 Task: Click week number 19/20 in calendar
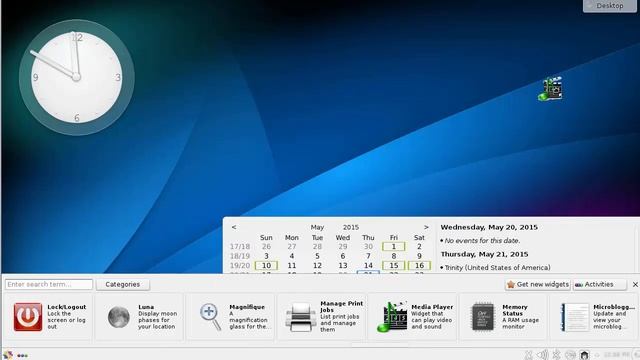pos(240,266)
